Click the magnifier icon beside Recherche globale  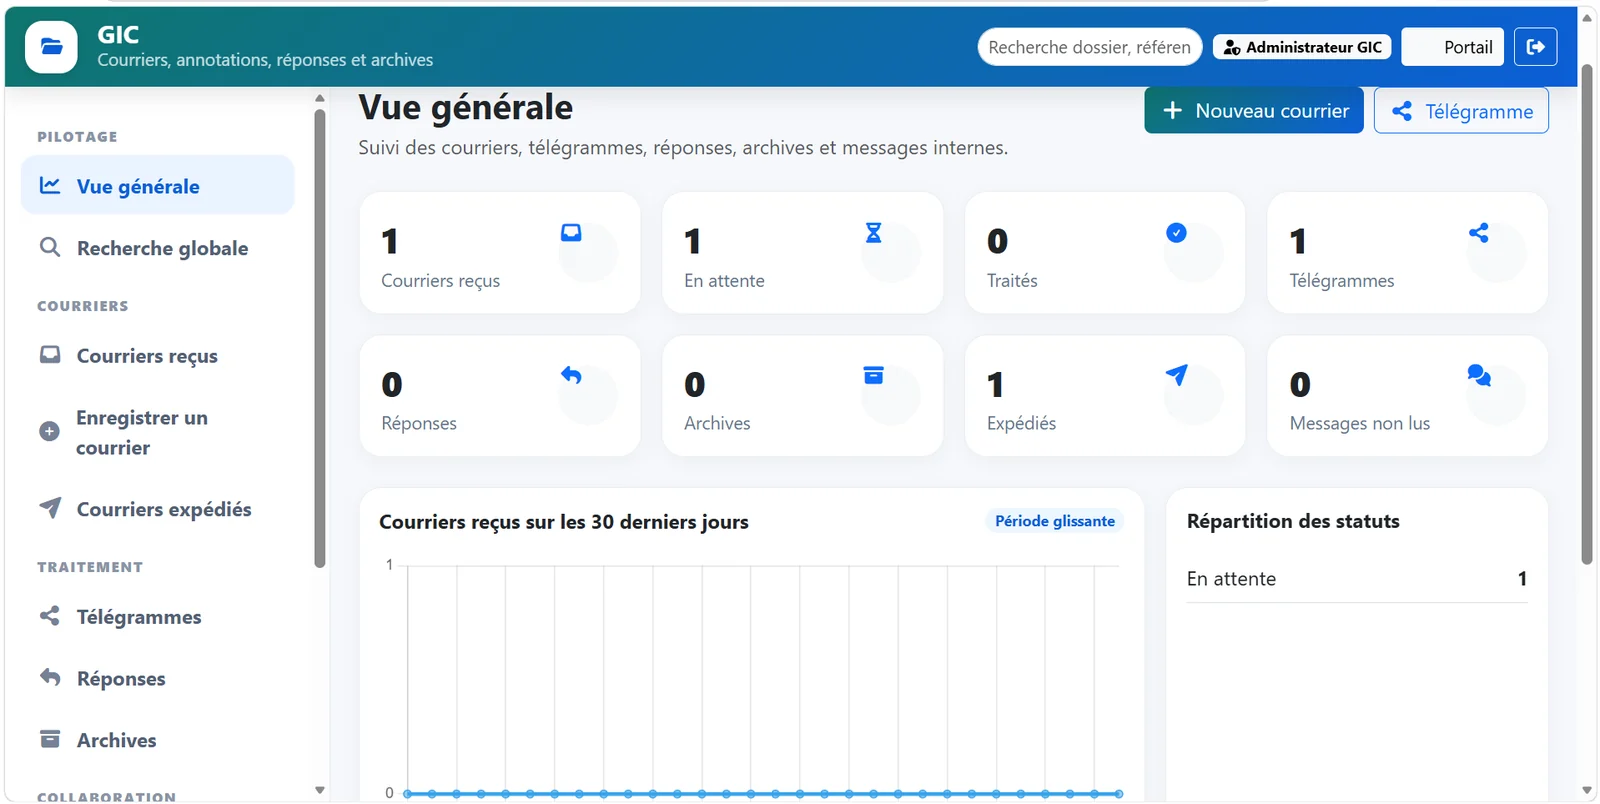click(50, 247)
